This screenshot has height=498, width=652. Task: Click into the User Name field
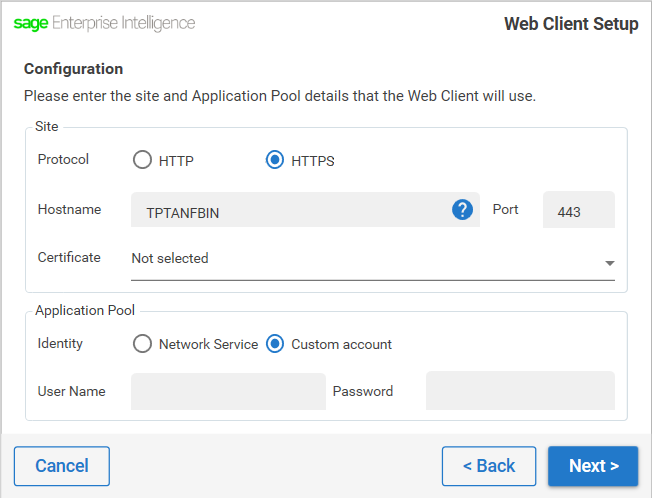point(228,391)
